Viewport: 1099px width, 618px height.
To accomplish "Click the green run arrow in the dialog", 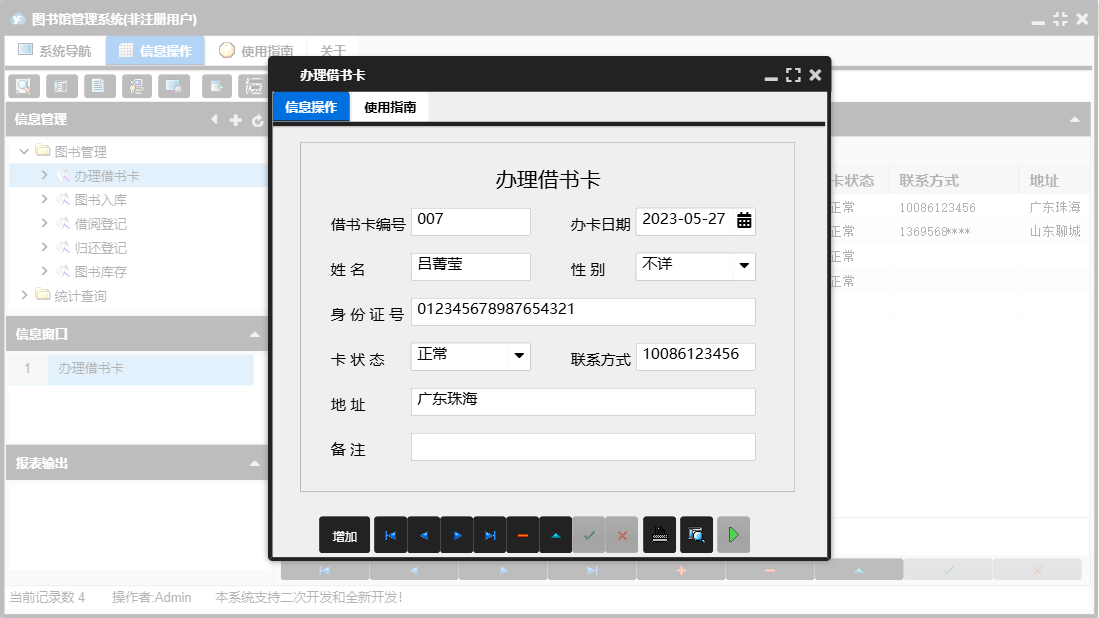I will point(733,534).
